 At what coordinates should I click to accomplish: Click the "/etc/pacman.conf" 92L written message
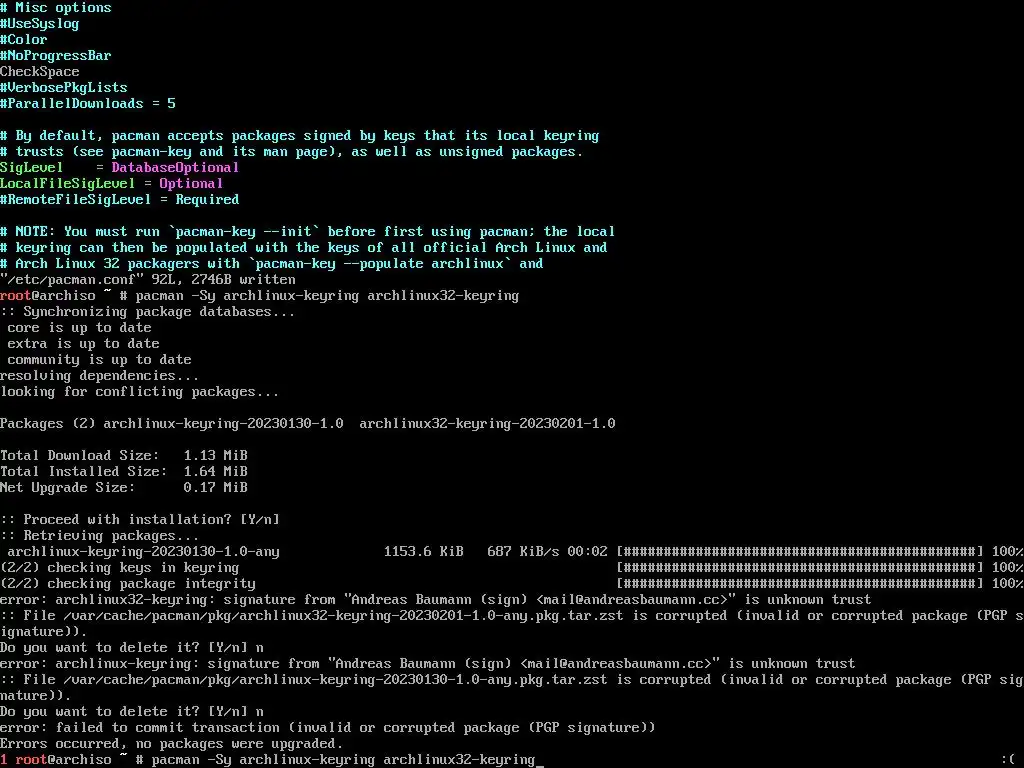[x=148, y=280]
